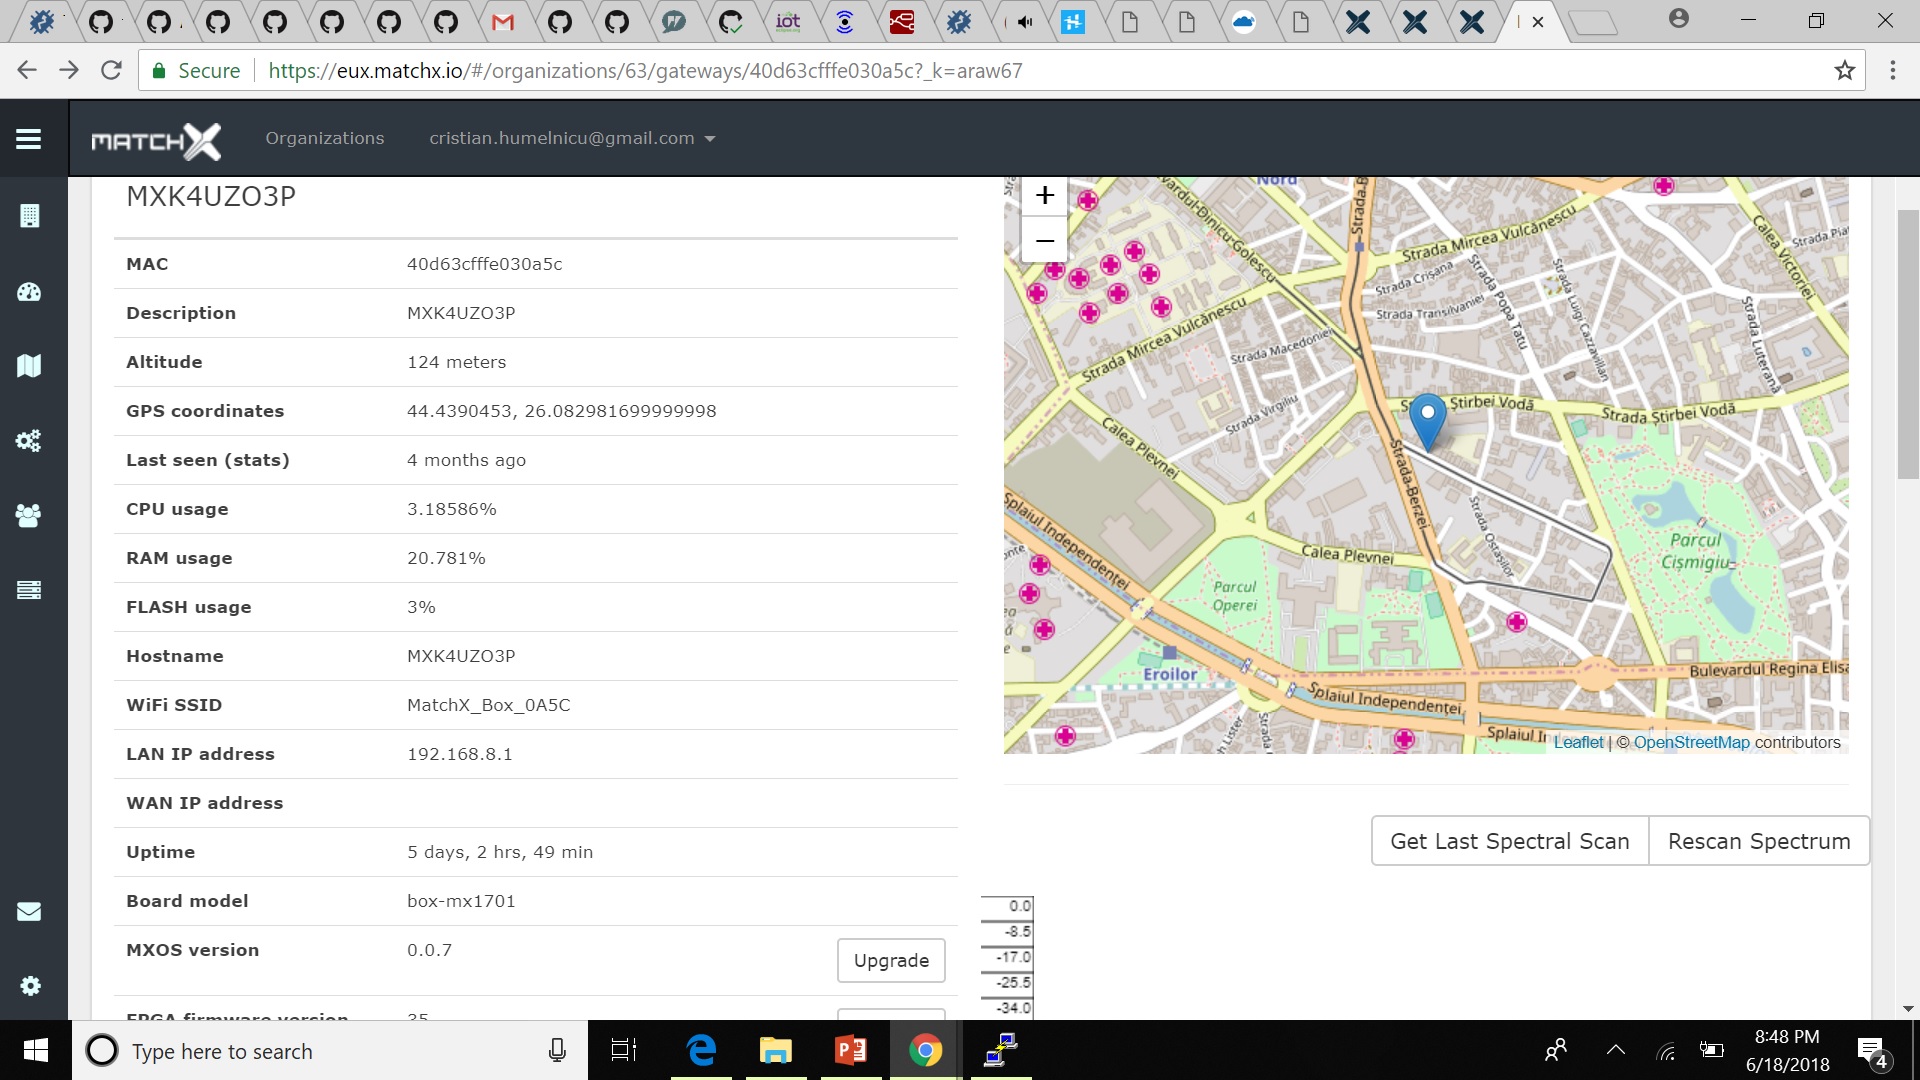Viewport: 1920px width, 1080px height.
Task: Open the Chrome profile avatar
Action: (x=1679, y=18)
